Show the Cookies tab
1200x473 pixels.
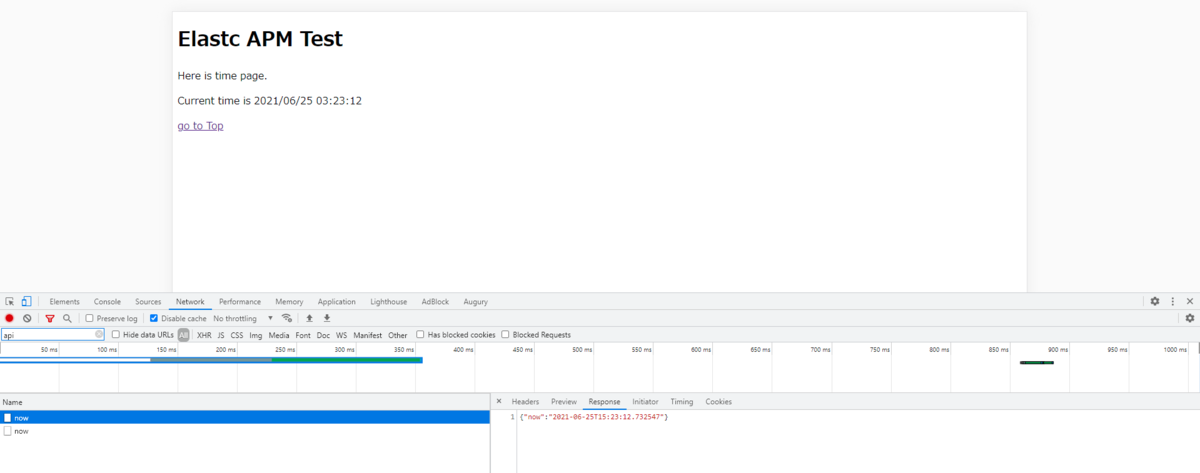[x=718, y=401]
